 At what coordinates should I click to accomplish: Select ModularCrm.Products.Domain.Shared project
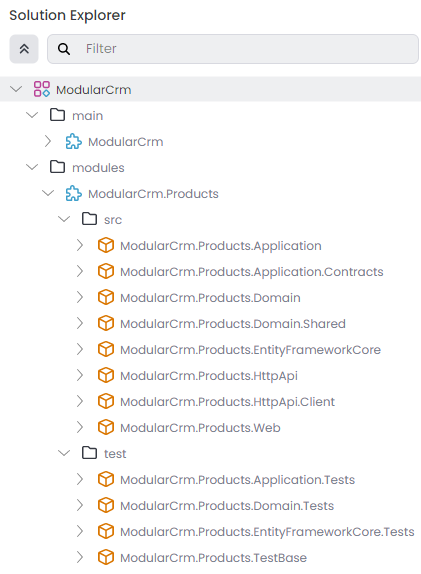(x=233, y=324)
